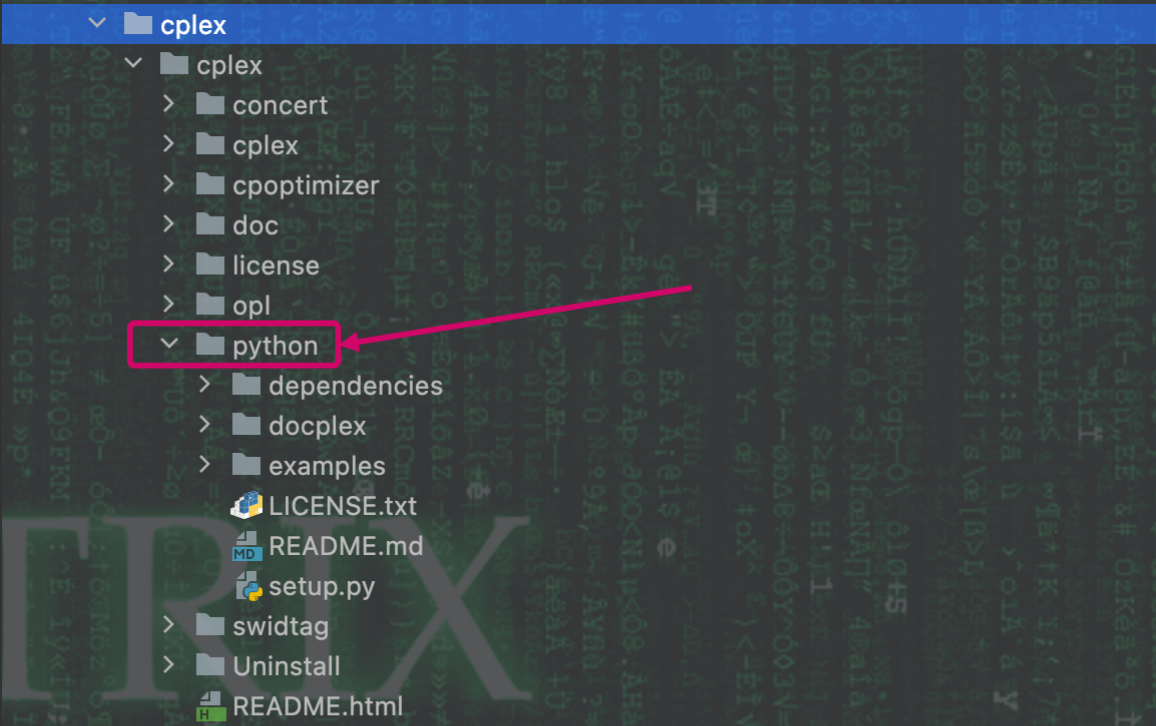The height and width of the screenshot is (726, 1156).
Task: Click the cpoptimizer folder icon
Action: coord(210,184)
